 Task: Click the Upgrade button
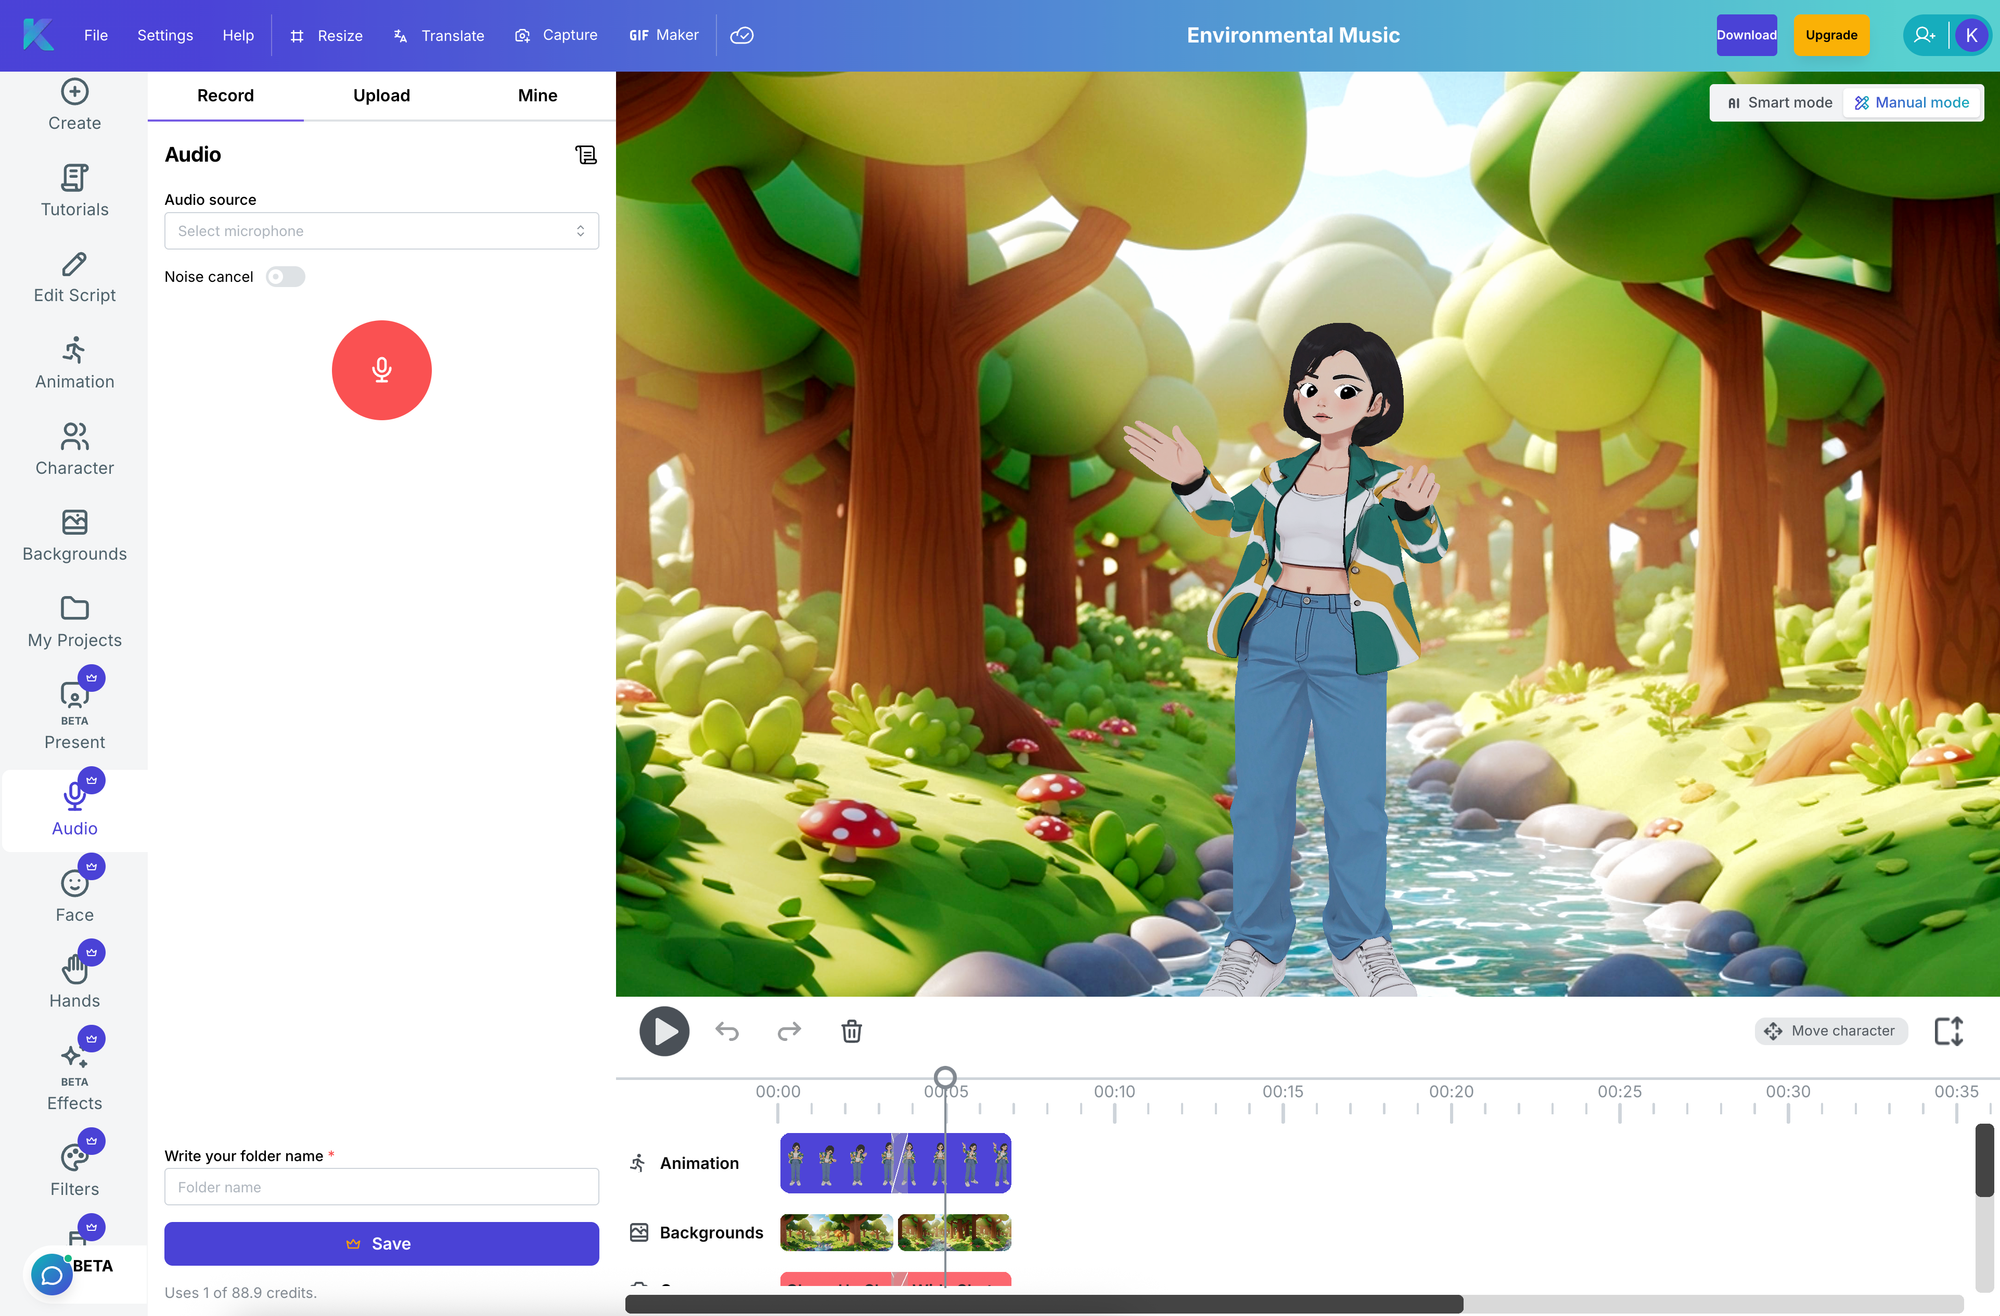coord(1830,35)
